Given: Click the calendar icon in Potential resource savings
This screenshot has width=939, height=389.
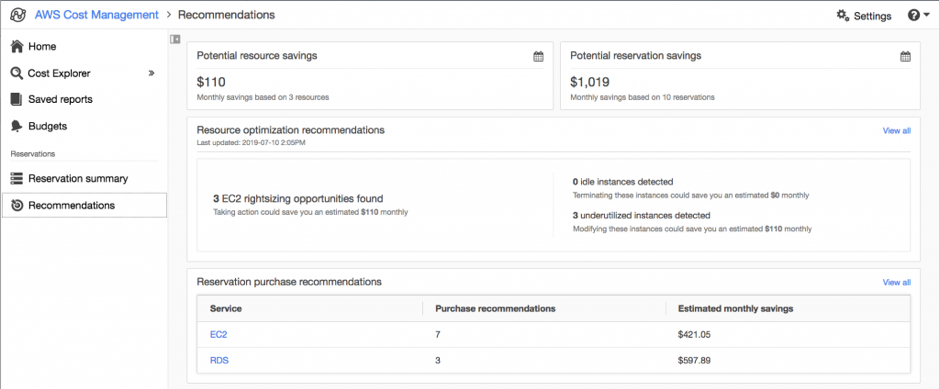Looking at the screenshot, I should coord(538,57).
